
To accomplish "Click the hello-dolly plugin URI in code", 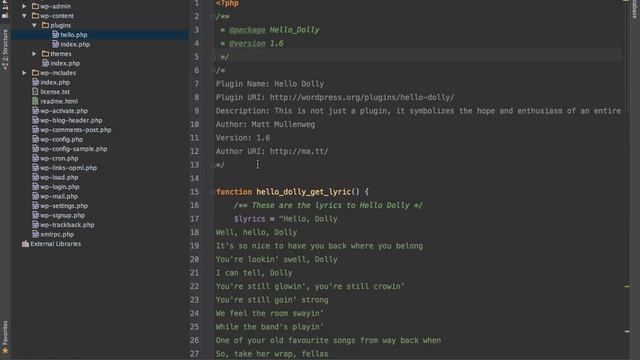I will click(x=362, y=97).
